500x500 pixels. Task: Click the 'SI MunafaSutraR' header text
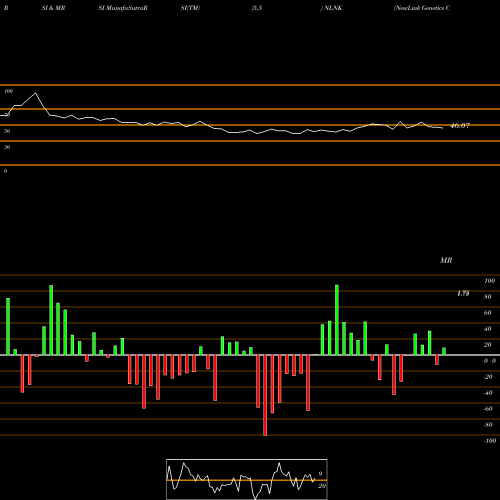pyautogui.click(x=123, y=8)
